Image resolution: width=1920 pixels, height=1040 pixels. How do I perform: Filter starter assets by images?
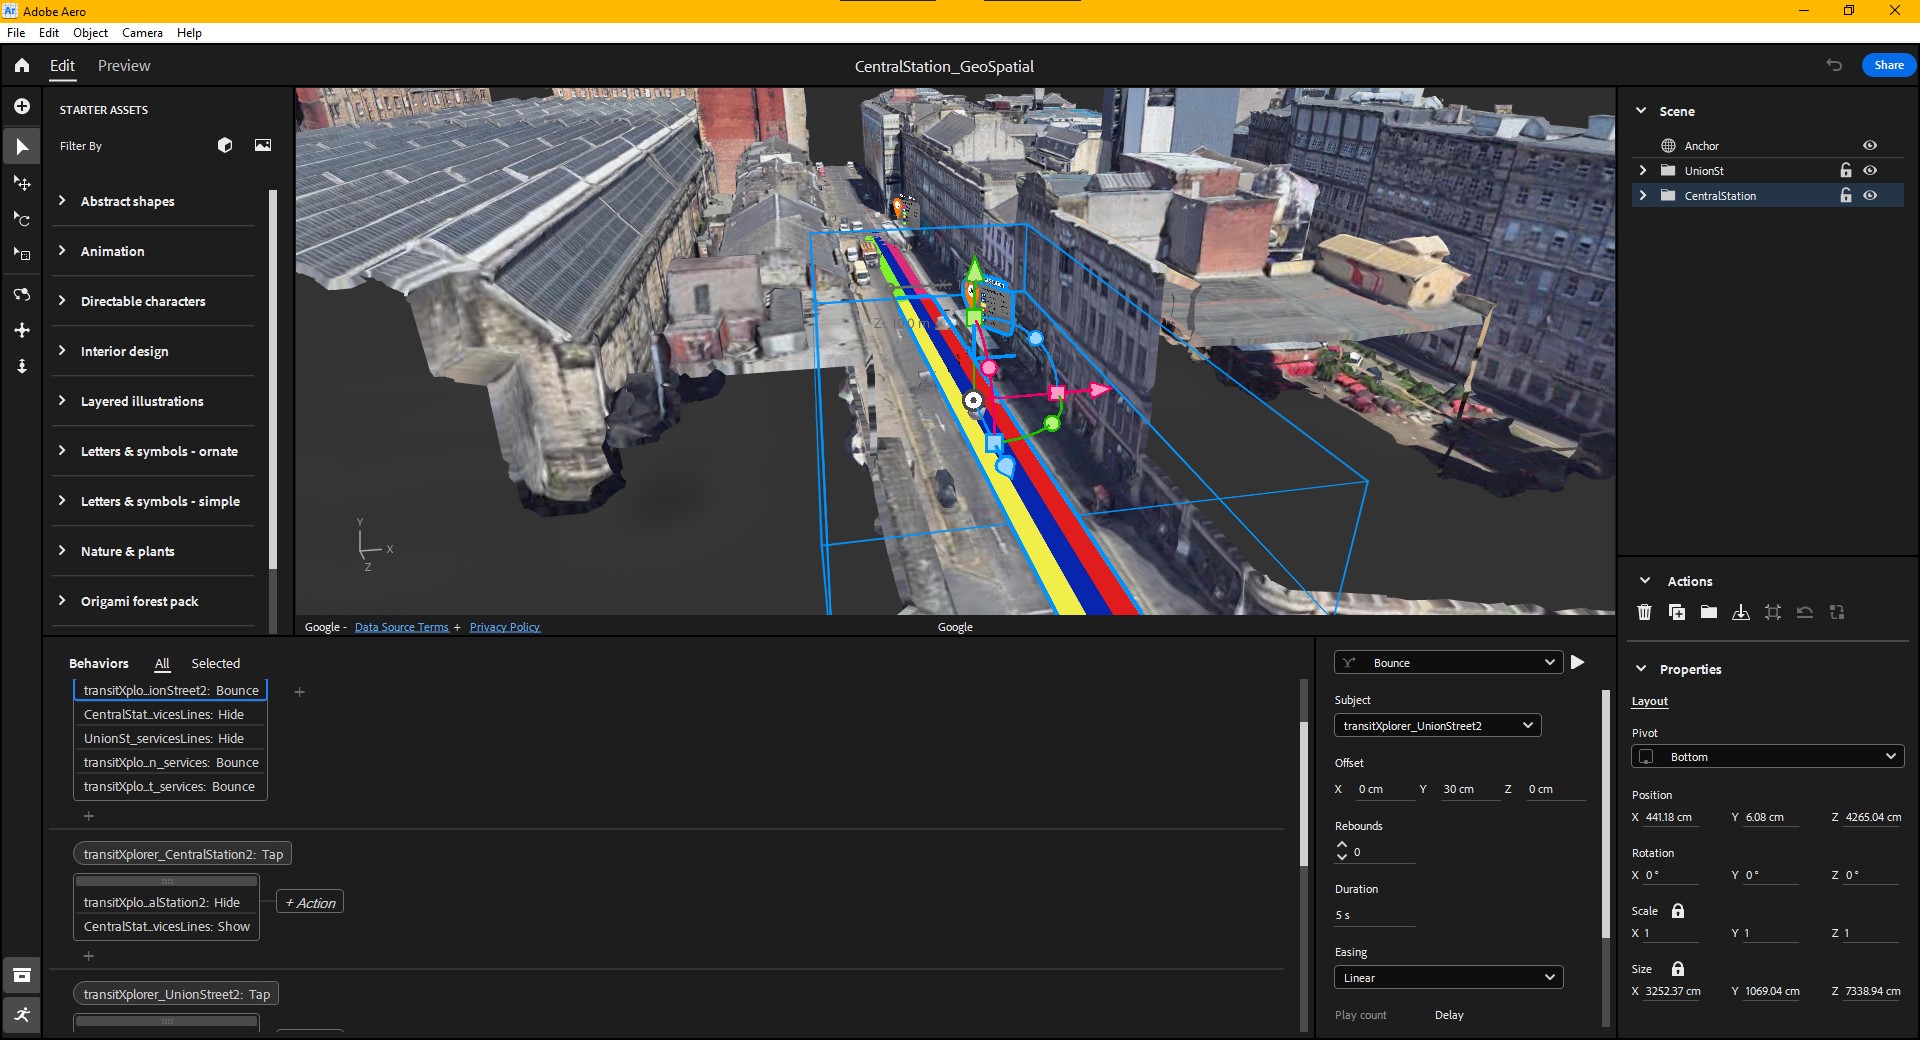point(263,145)
